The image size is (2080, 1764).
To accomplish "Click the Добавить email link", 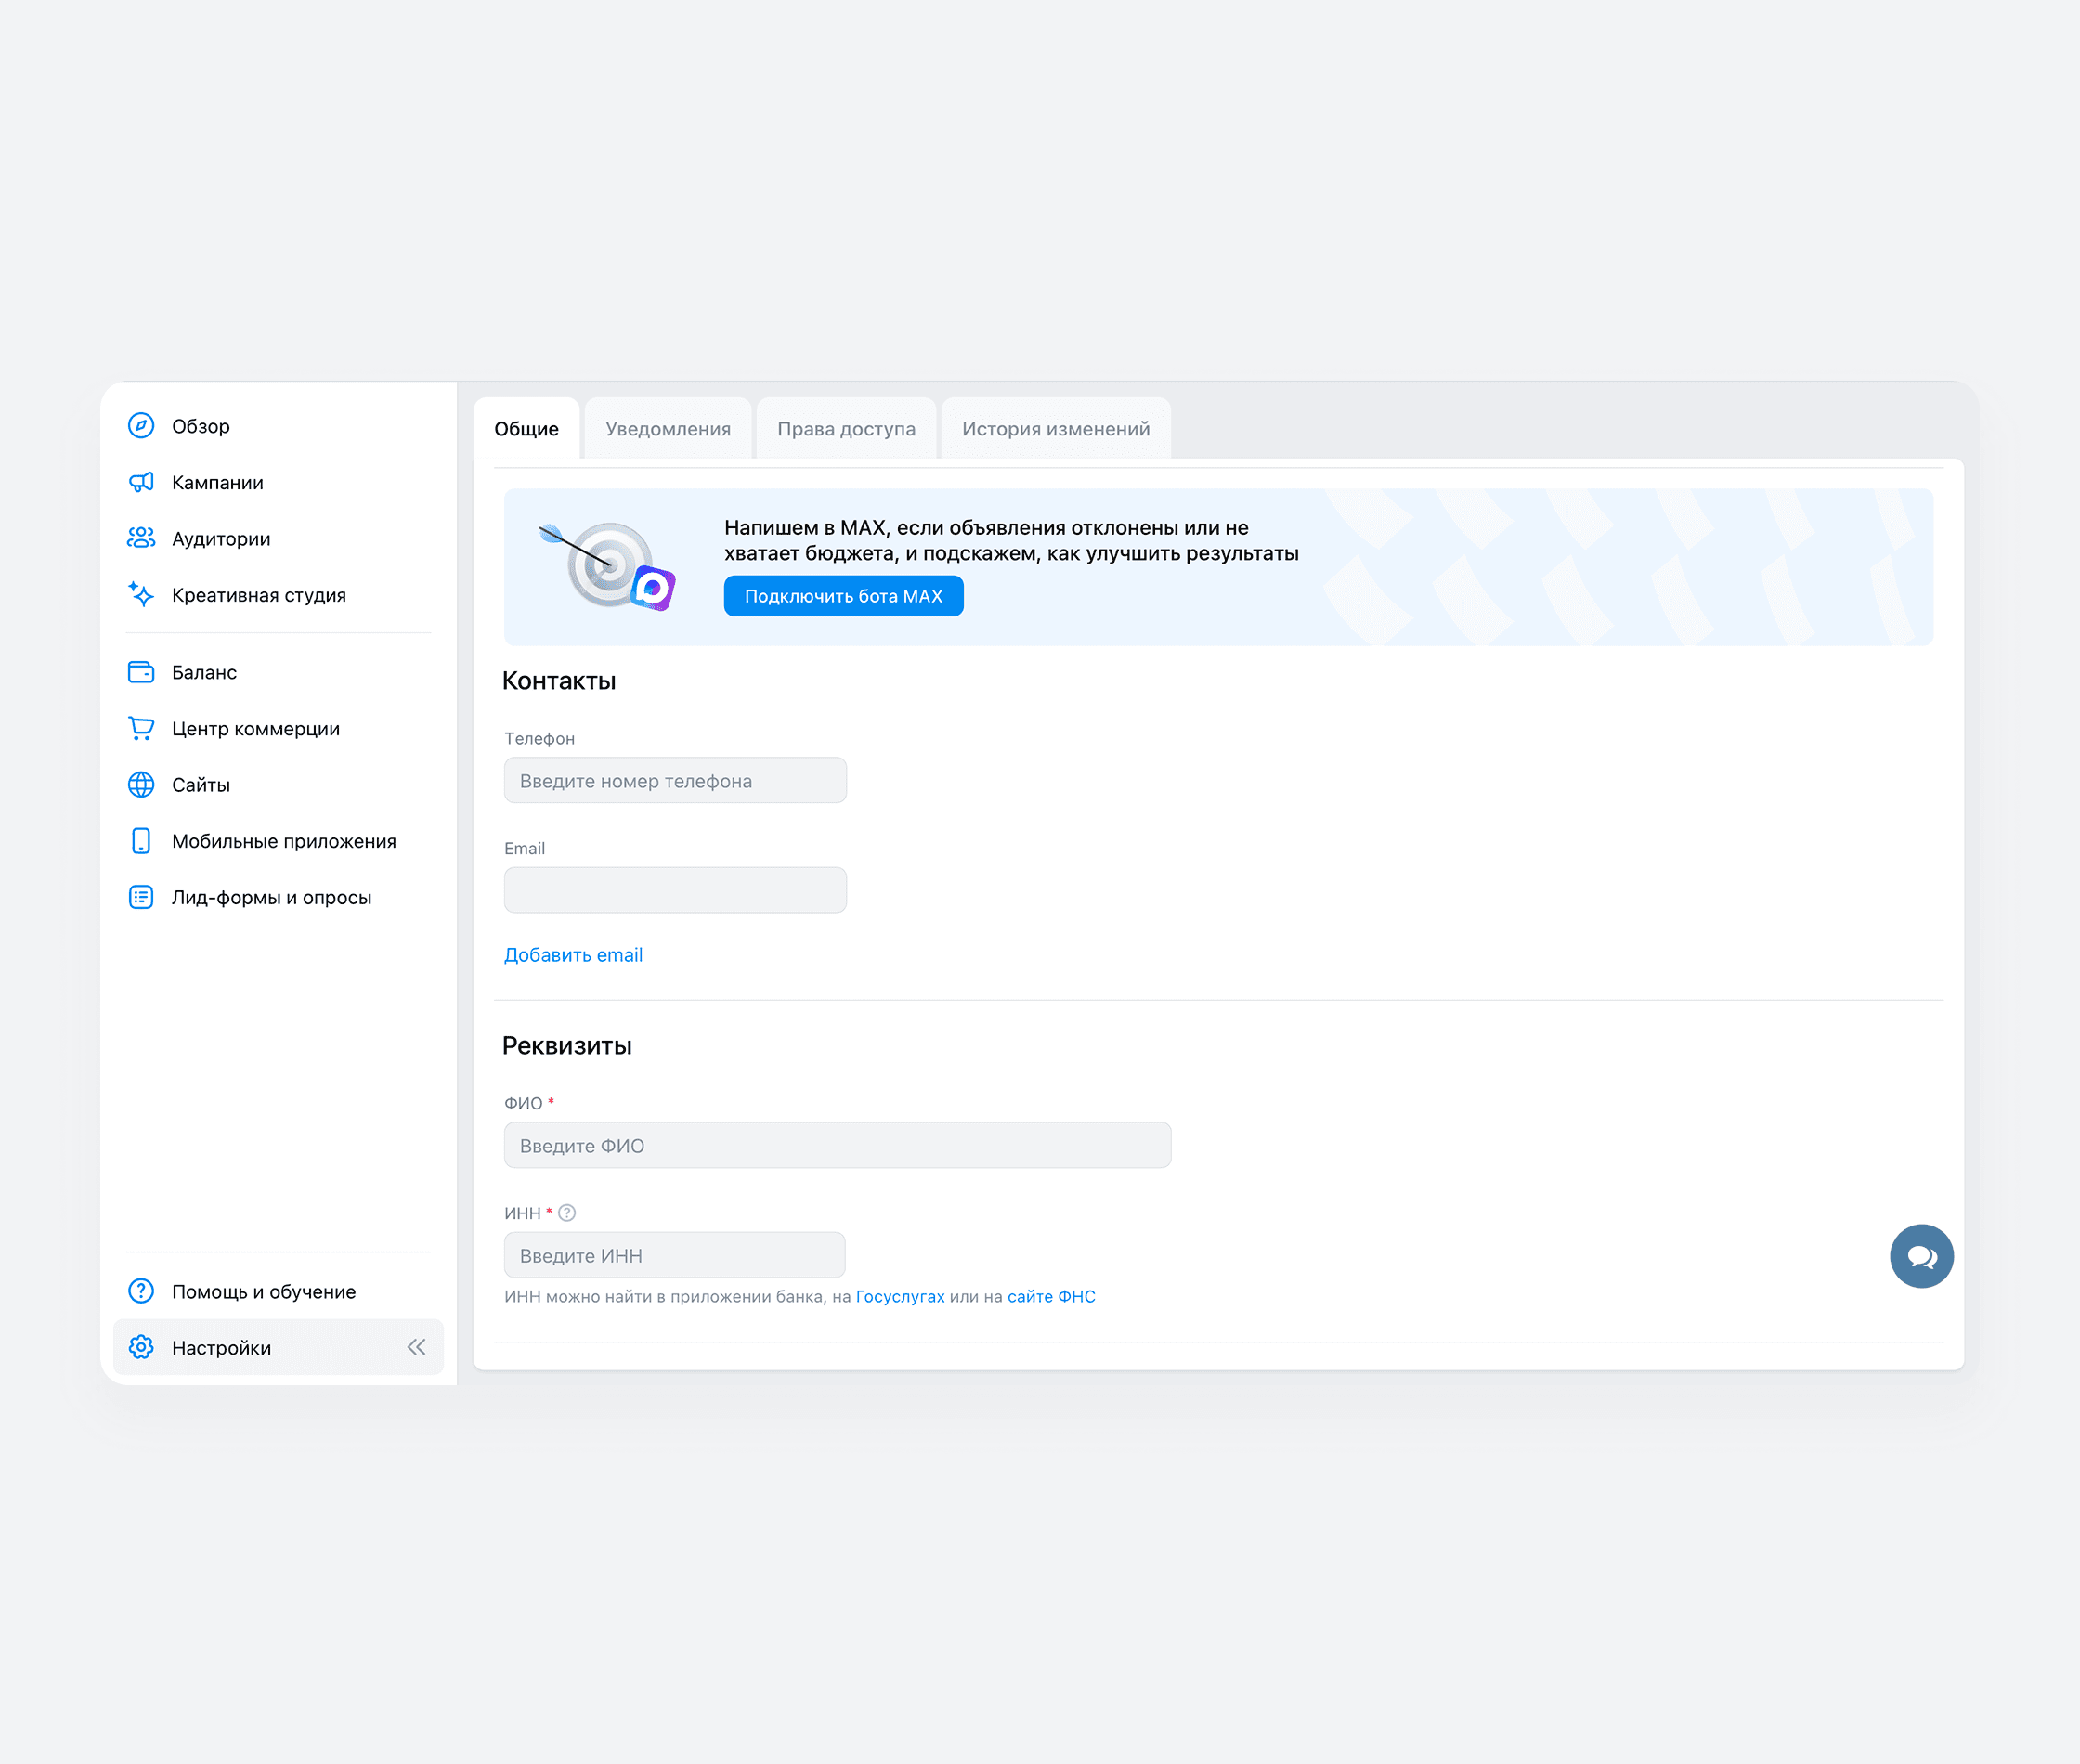I will pyautogui.click(x=573, y=955).
